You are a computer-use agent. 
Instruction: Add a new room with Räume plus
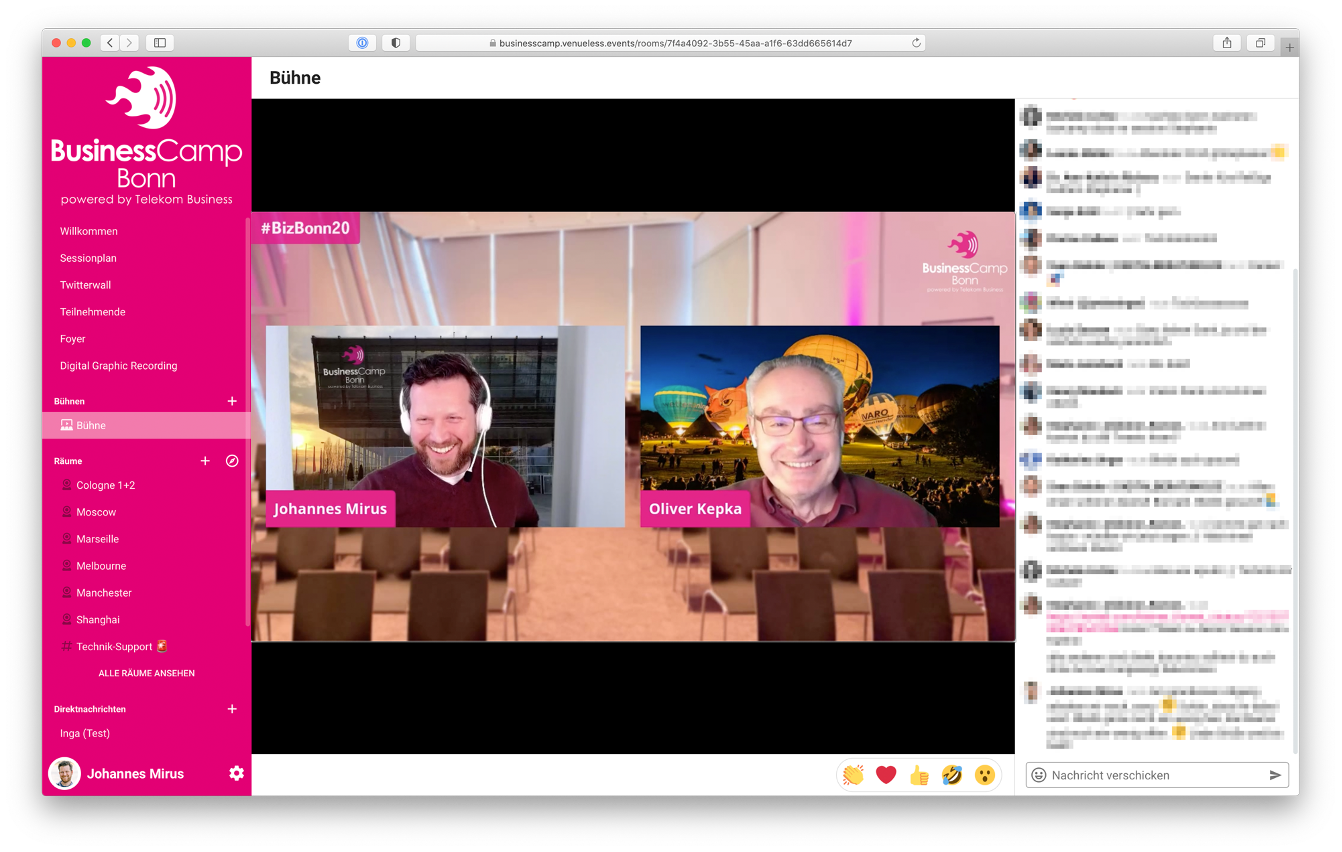[x=205, y=461]
